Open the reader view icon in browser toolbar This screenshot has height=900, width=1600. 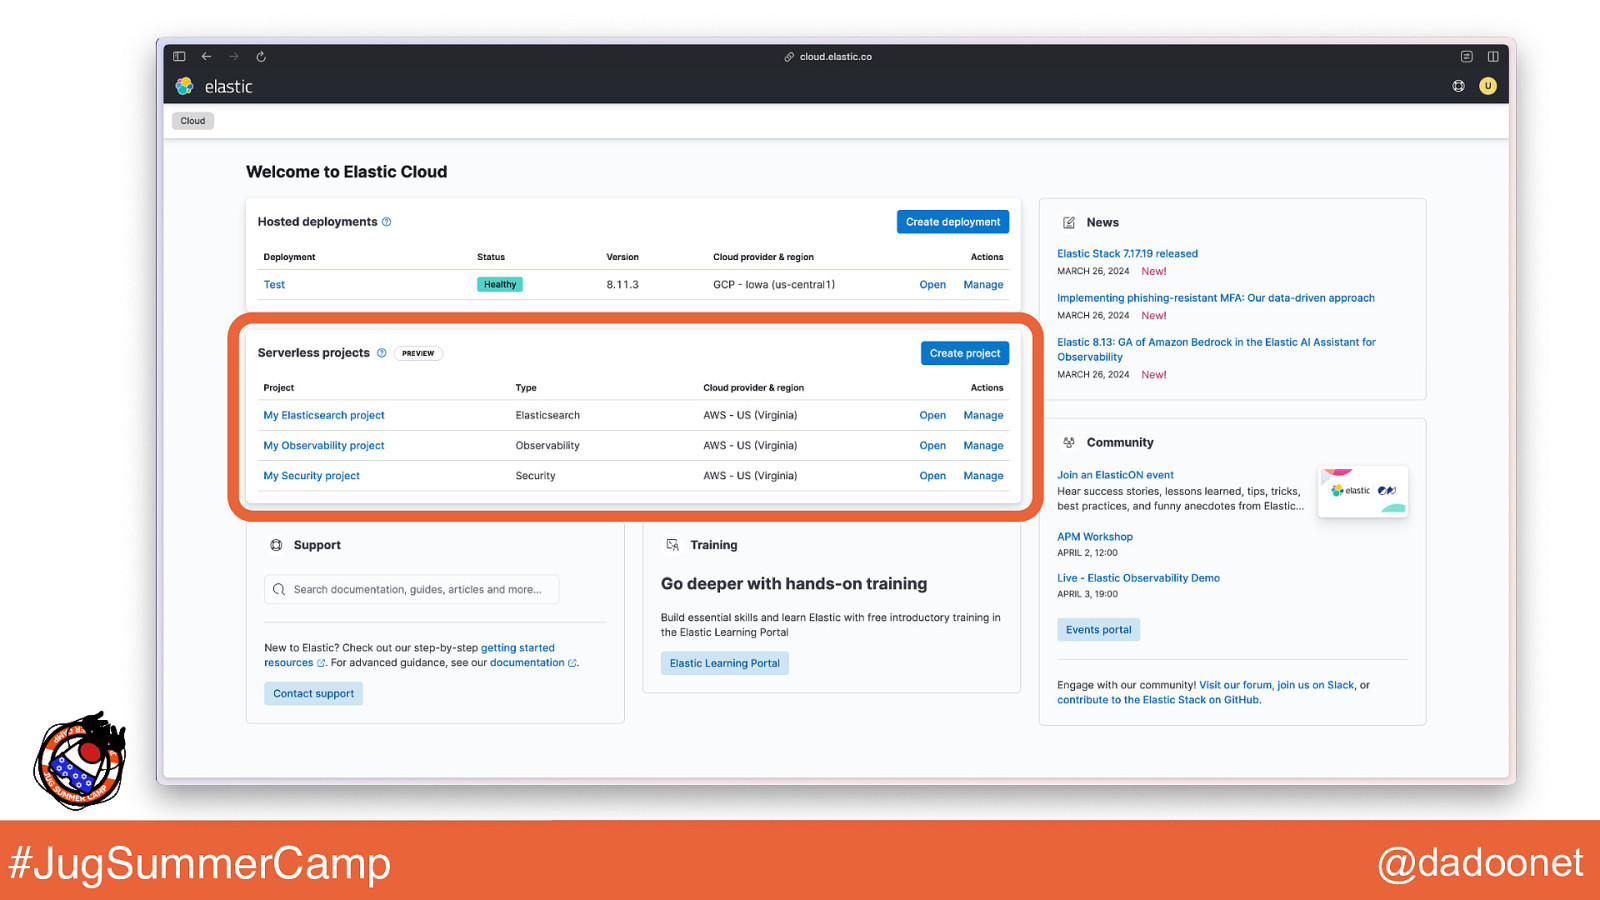click(x=1467, y=57)
